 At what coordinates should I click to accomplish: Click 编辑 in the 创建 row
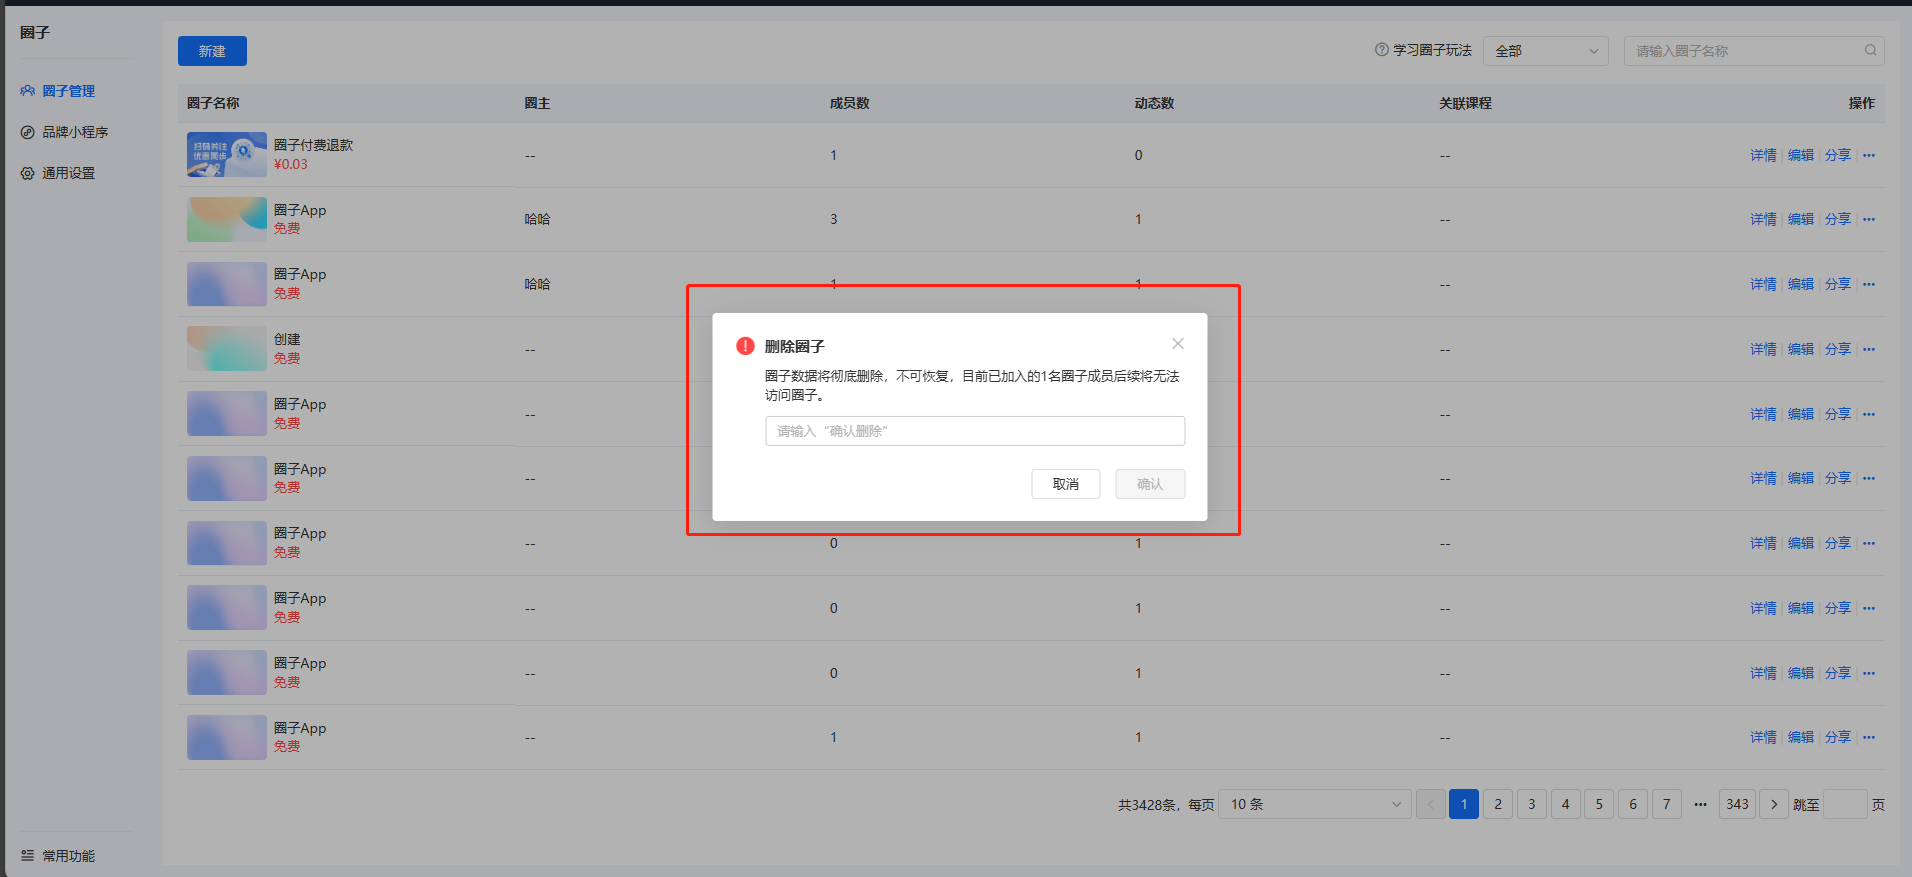pos(1801,349)
